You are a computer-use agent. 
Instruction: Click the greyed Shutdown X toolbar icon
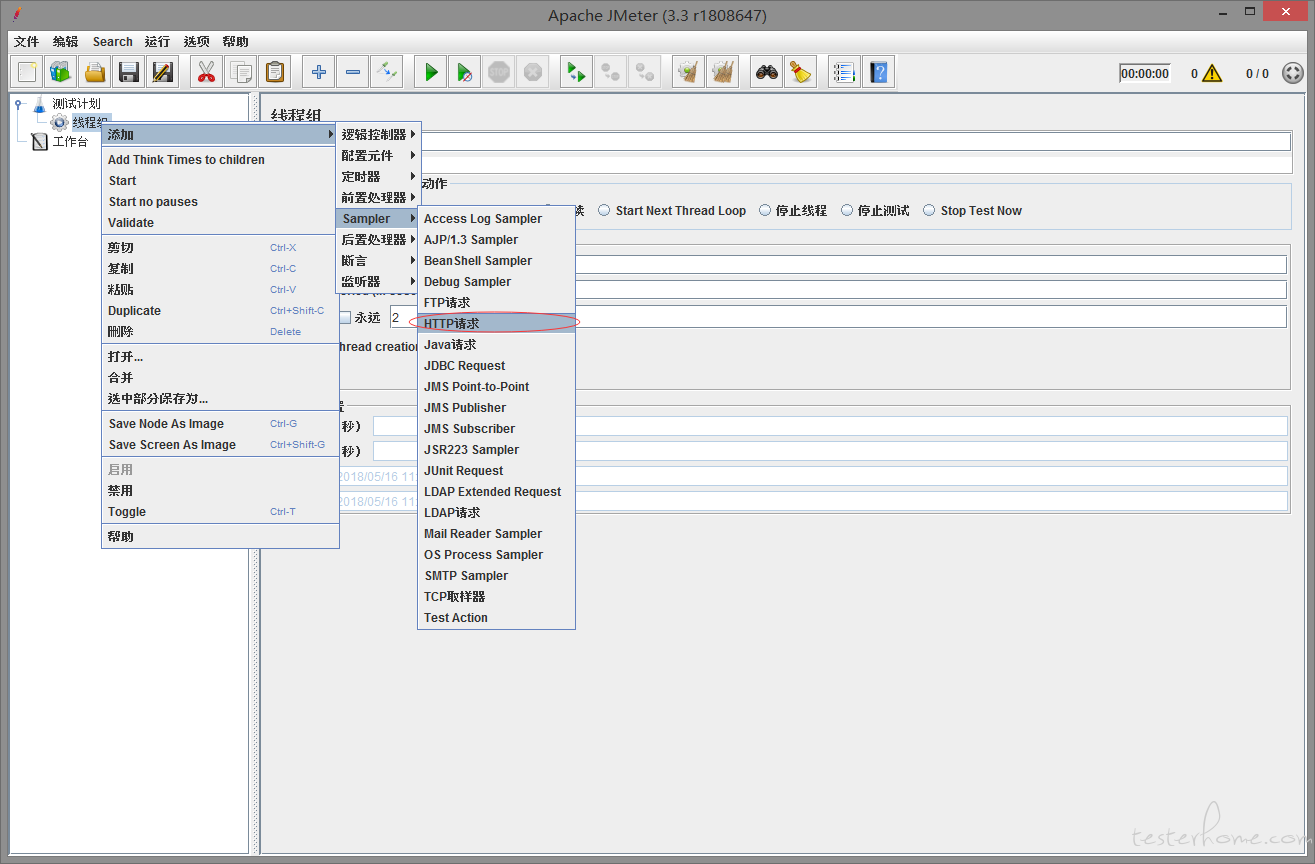[x=533, y=72]
